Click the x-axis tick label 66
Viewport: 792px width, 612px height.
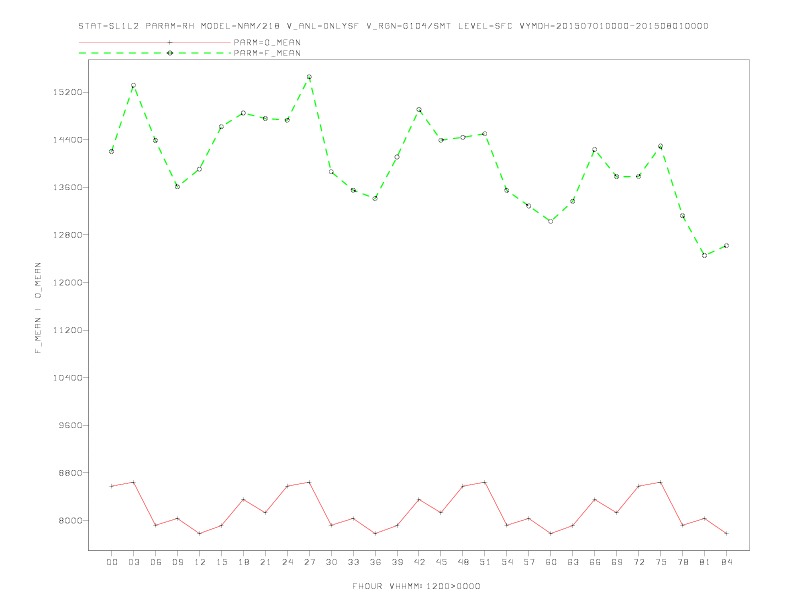595,562
